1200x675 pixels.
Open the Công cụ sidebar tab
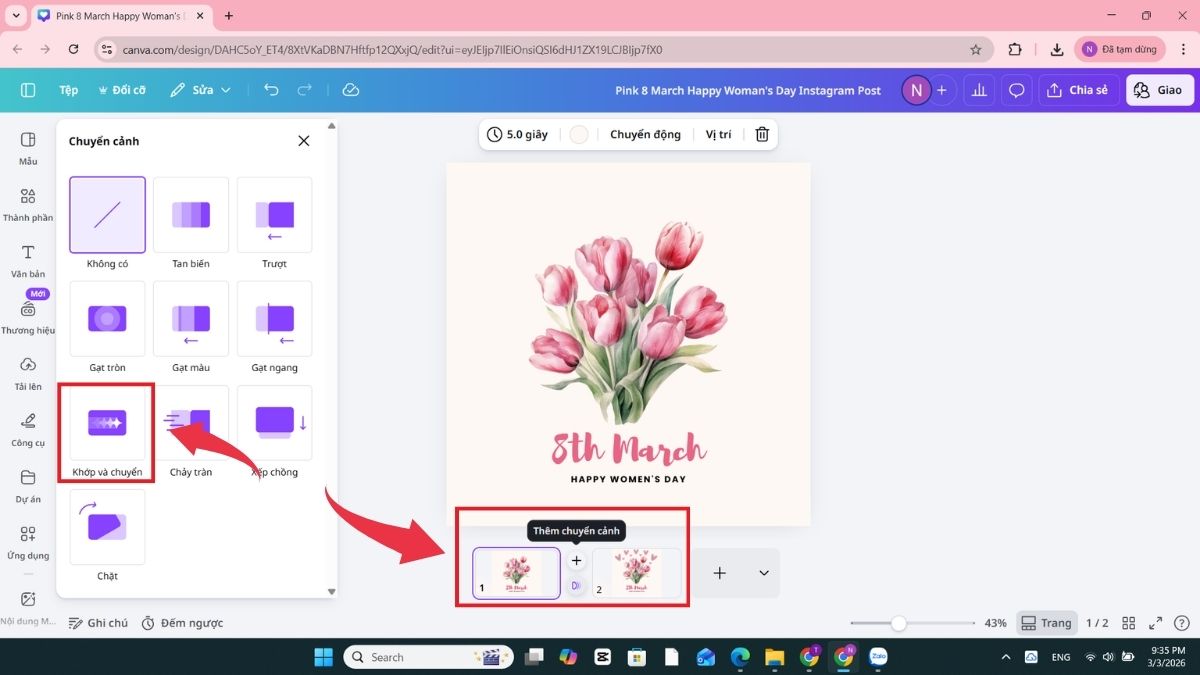[28, 429]
